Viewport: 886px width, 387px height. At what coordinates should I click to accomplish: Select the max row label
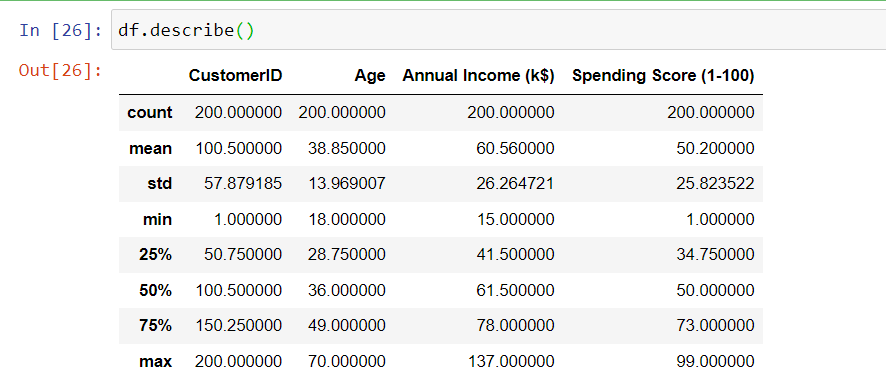155,362
